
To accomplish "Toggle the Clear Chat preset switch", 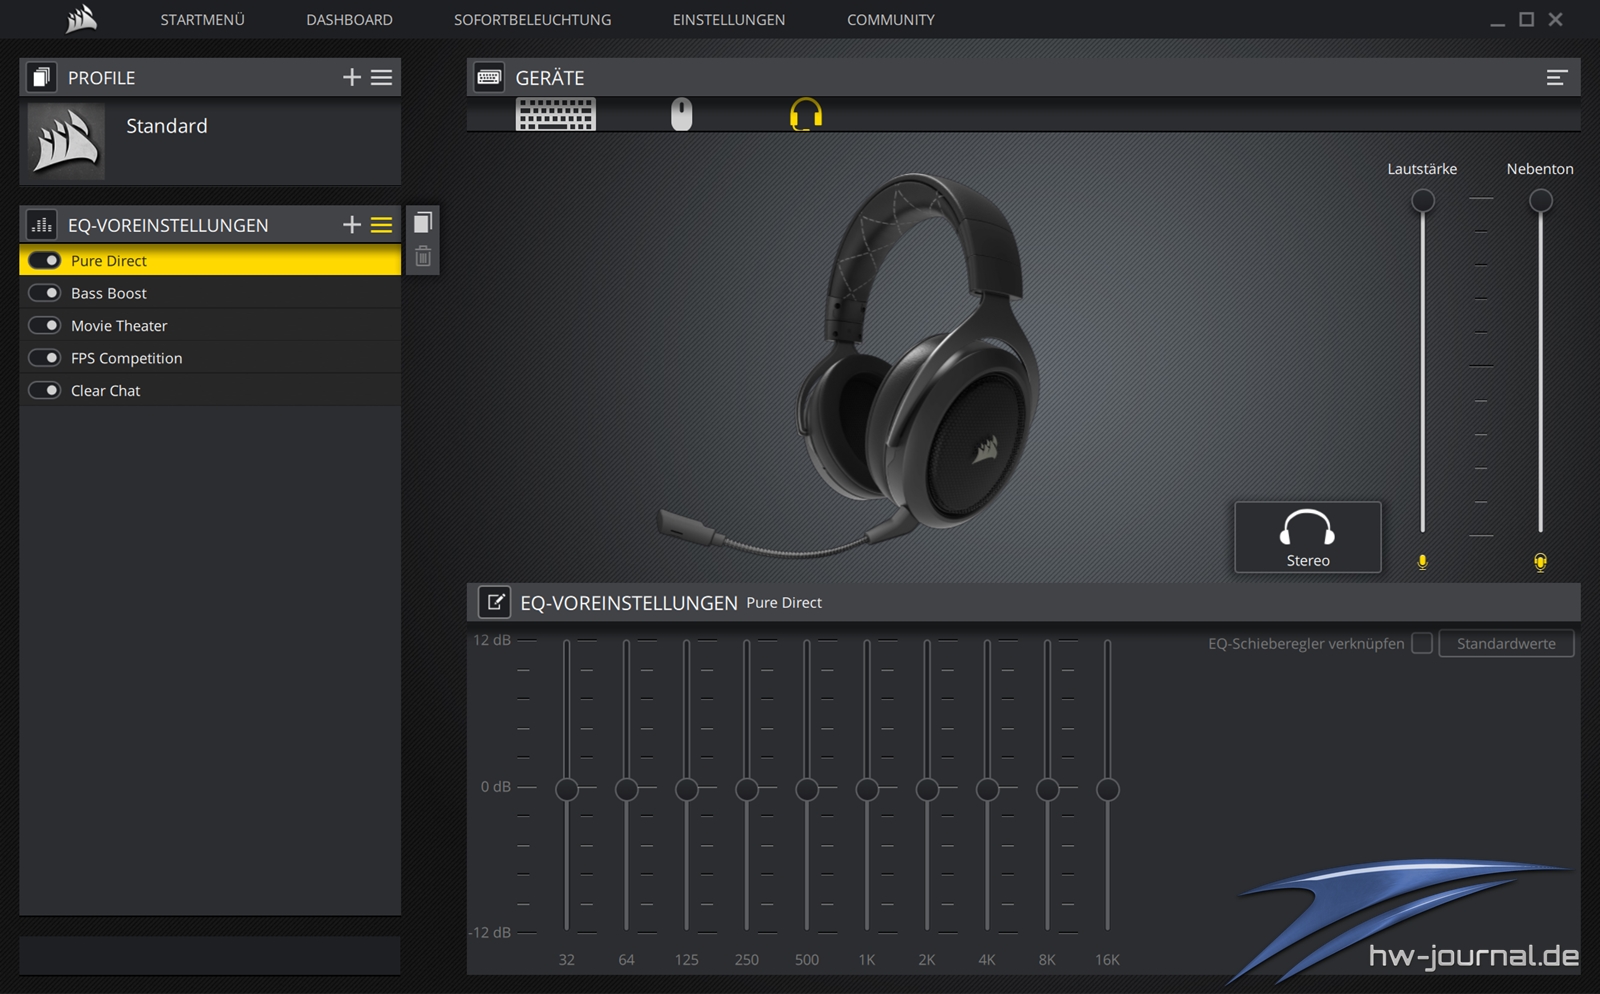I will 45,390.
